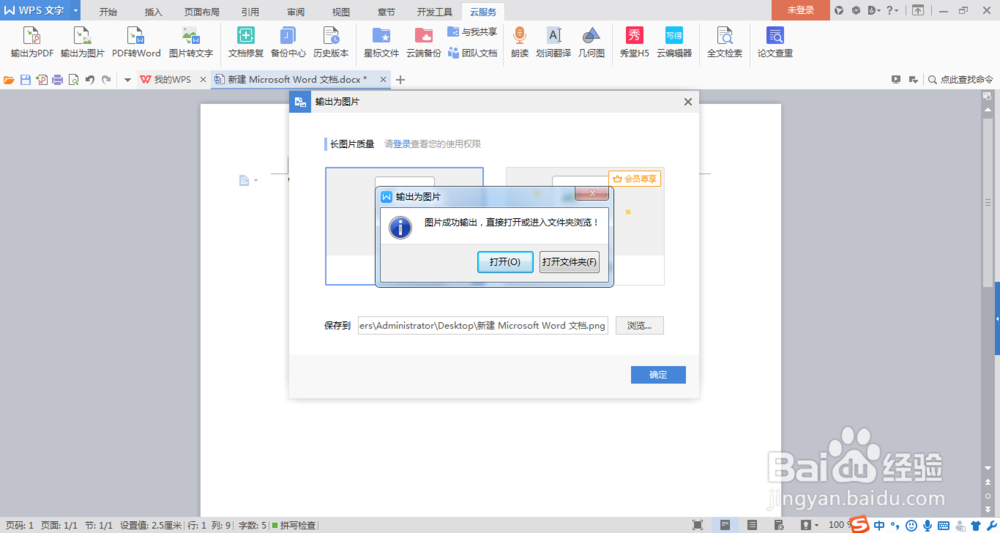This screenshot has height=533, width=1000.
Task: Click the quick export PDF icon in quick toolbar
Action: point(42,80)
